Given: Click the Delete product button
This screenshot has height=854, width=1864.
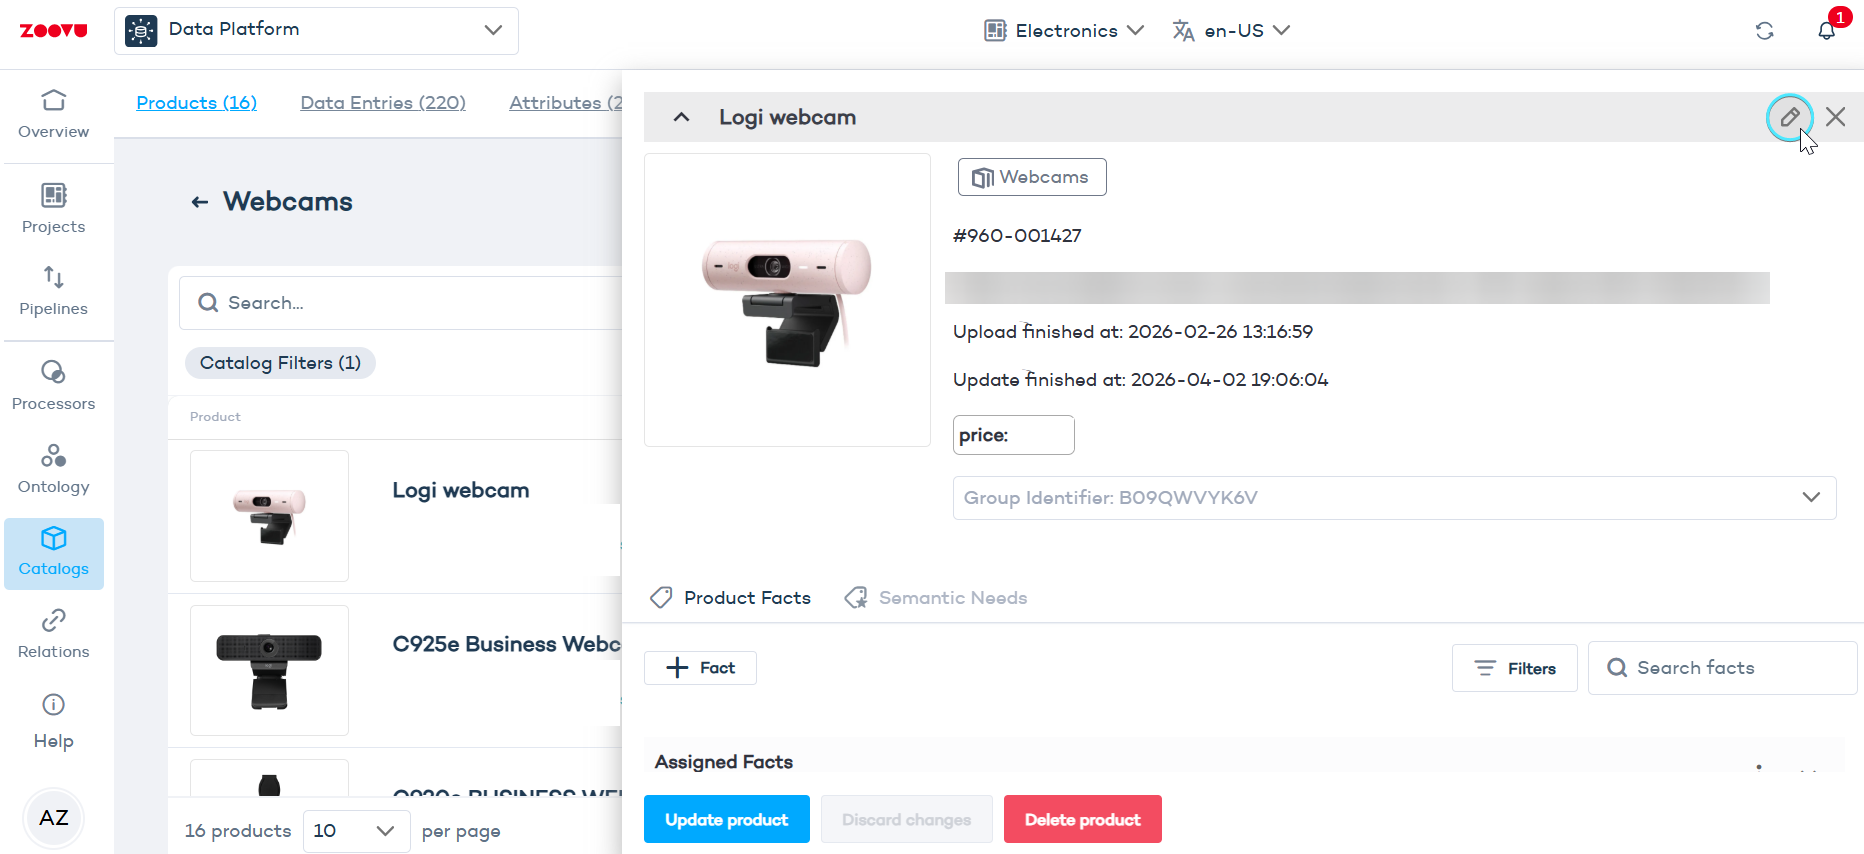Looking at the screenshot, I should tap(1082, 819).
